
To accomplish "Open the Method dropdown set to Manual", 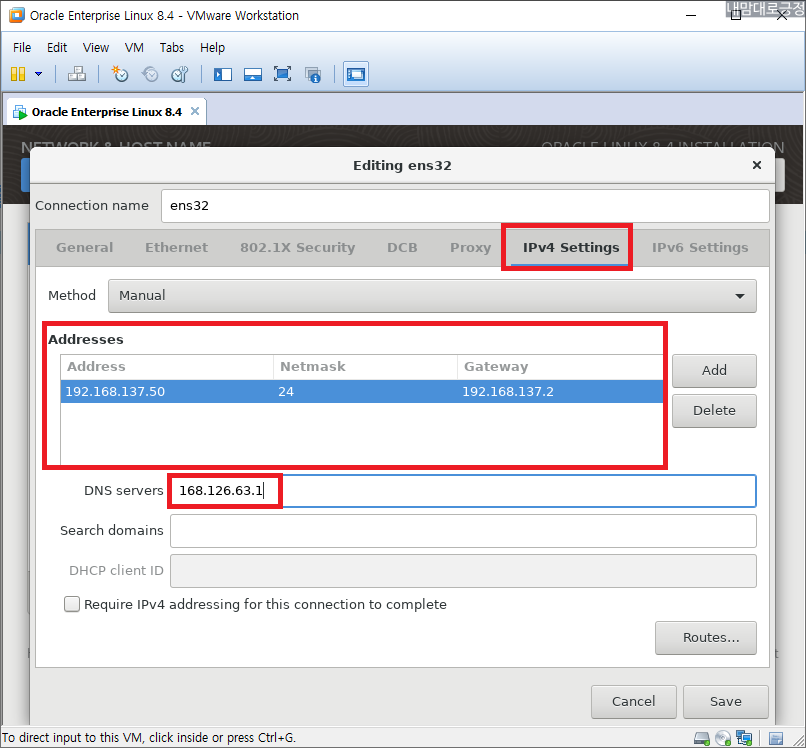I will pos(432,296).
